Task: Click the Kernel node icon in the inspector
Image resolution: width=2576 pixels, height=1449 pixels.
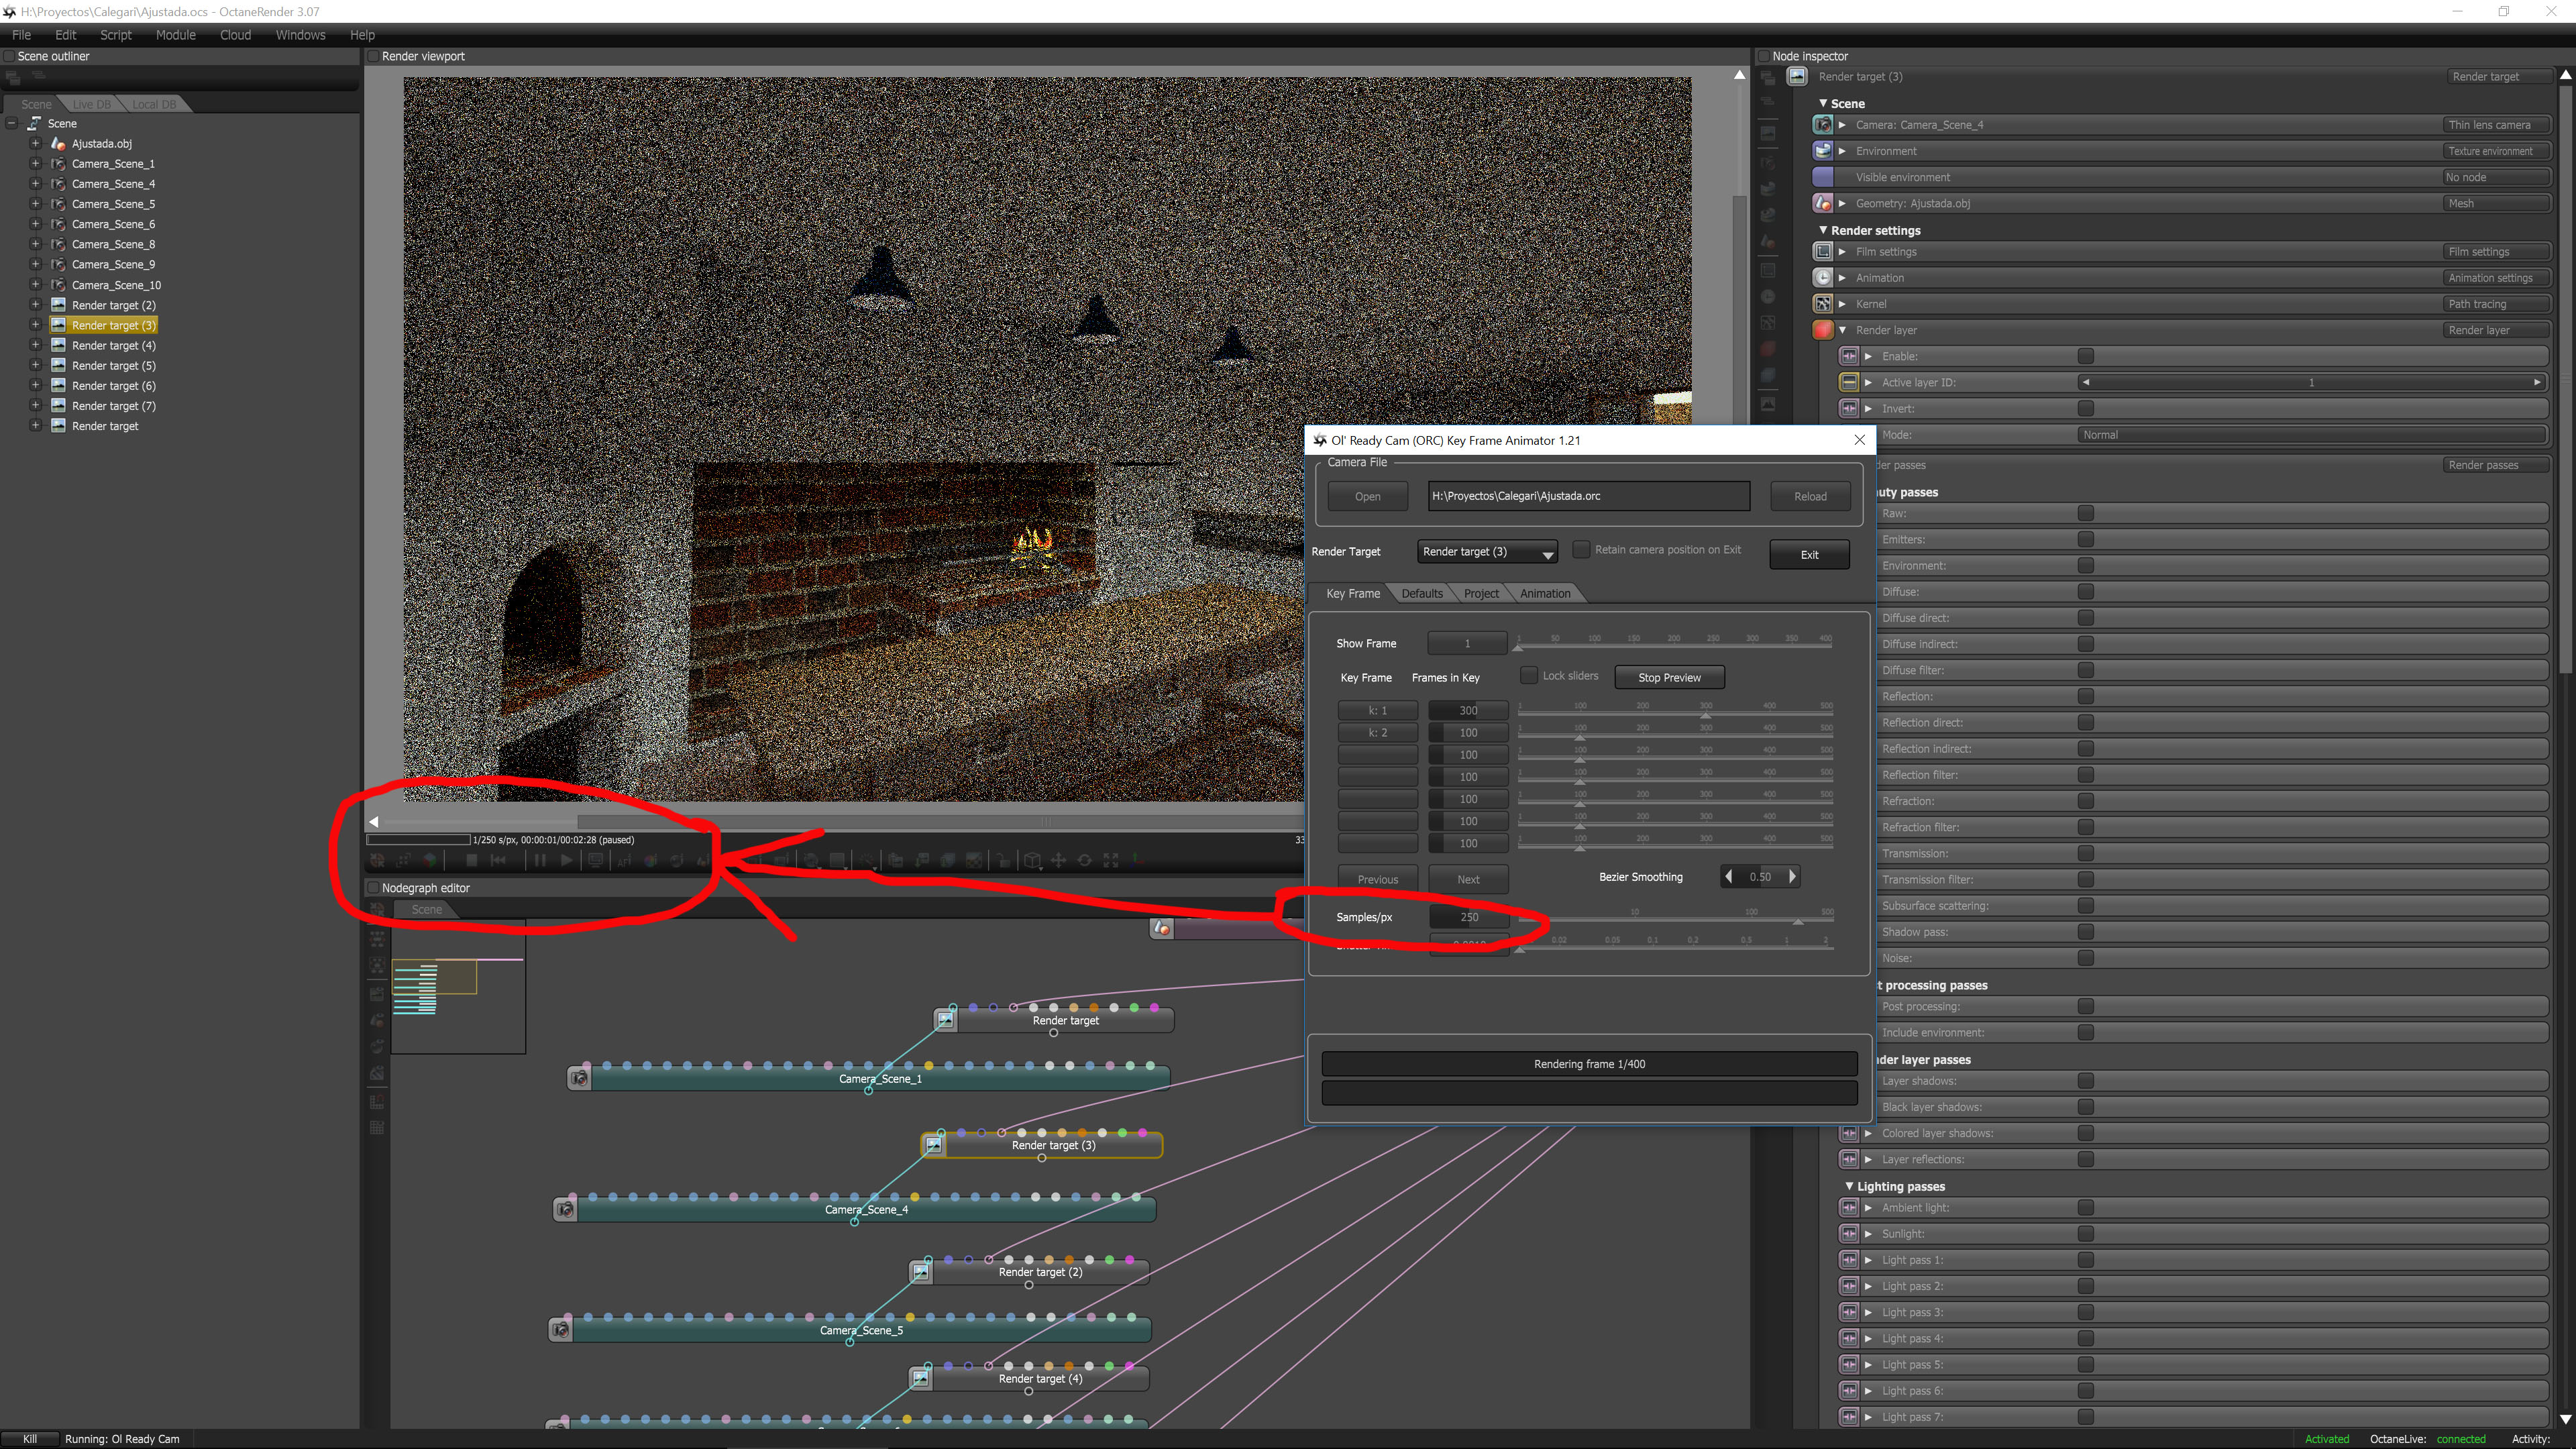Action: click(1823, 304)
